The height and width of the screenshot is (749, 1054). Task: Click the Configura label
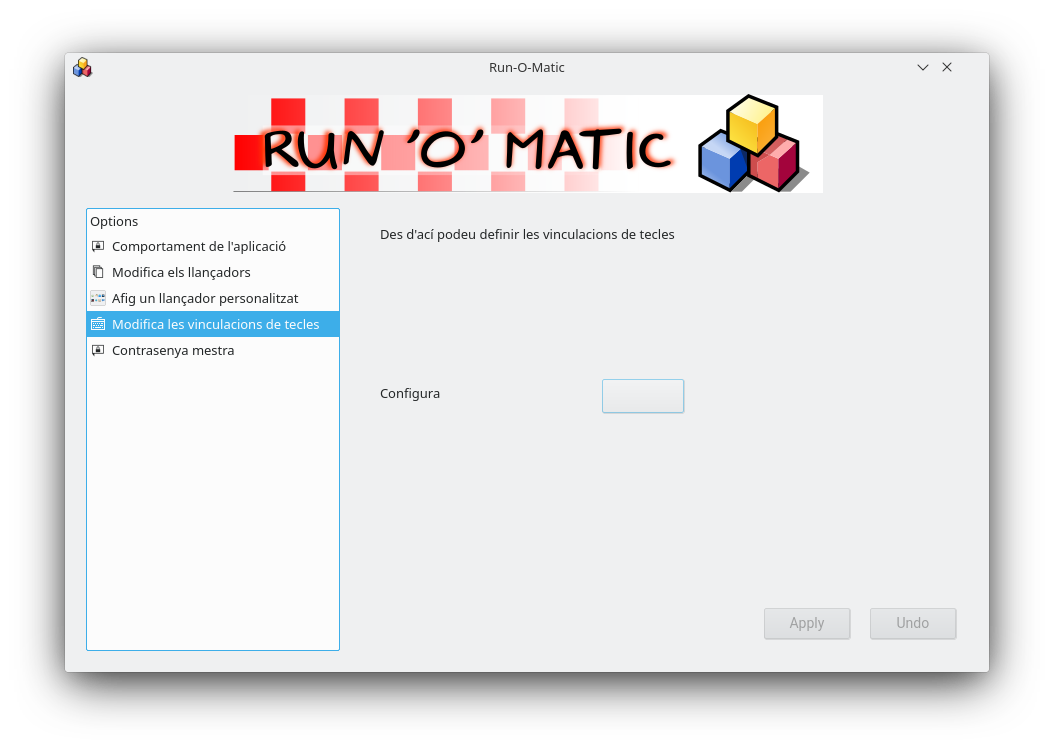(x=410, y=393)
